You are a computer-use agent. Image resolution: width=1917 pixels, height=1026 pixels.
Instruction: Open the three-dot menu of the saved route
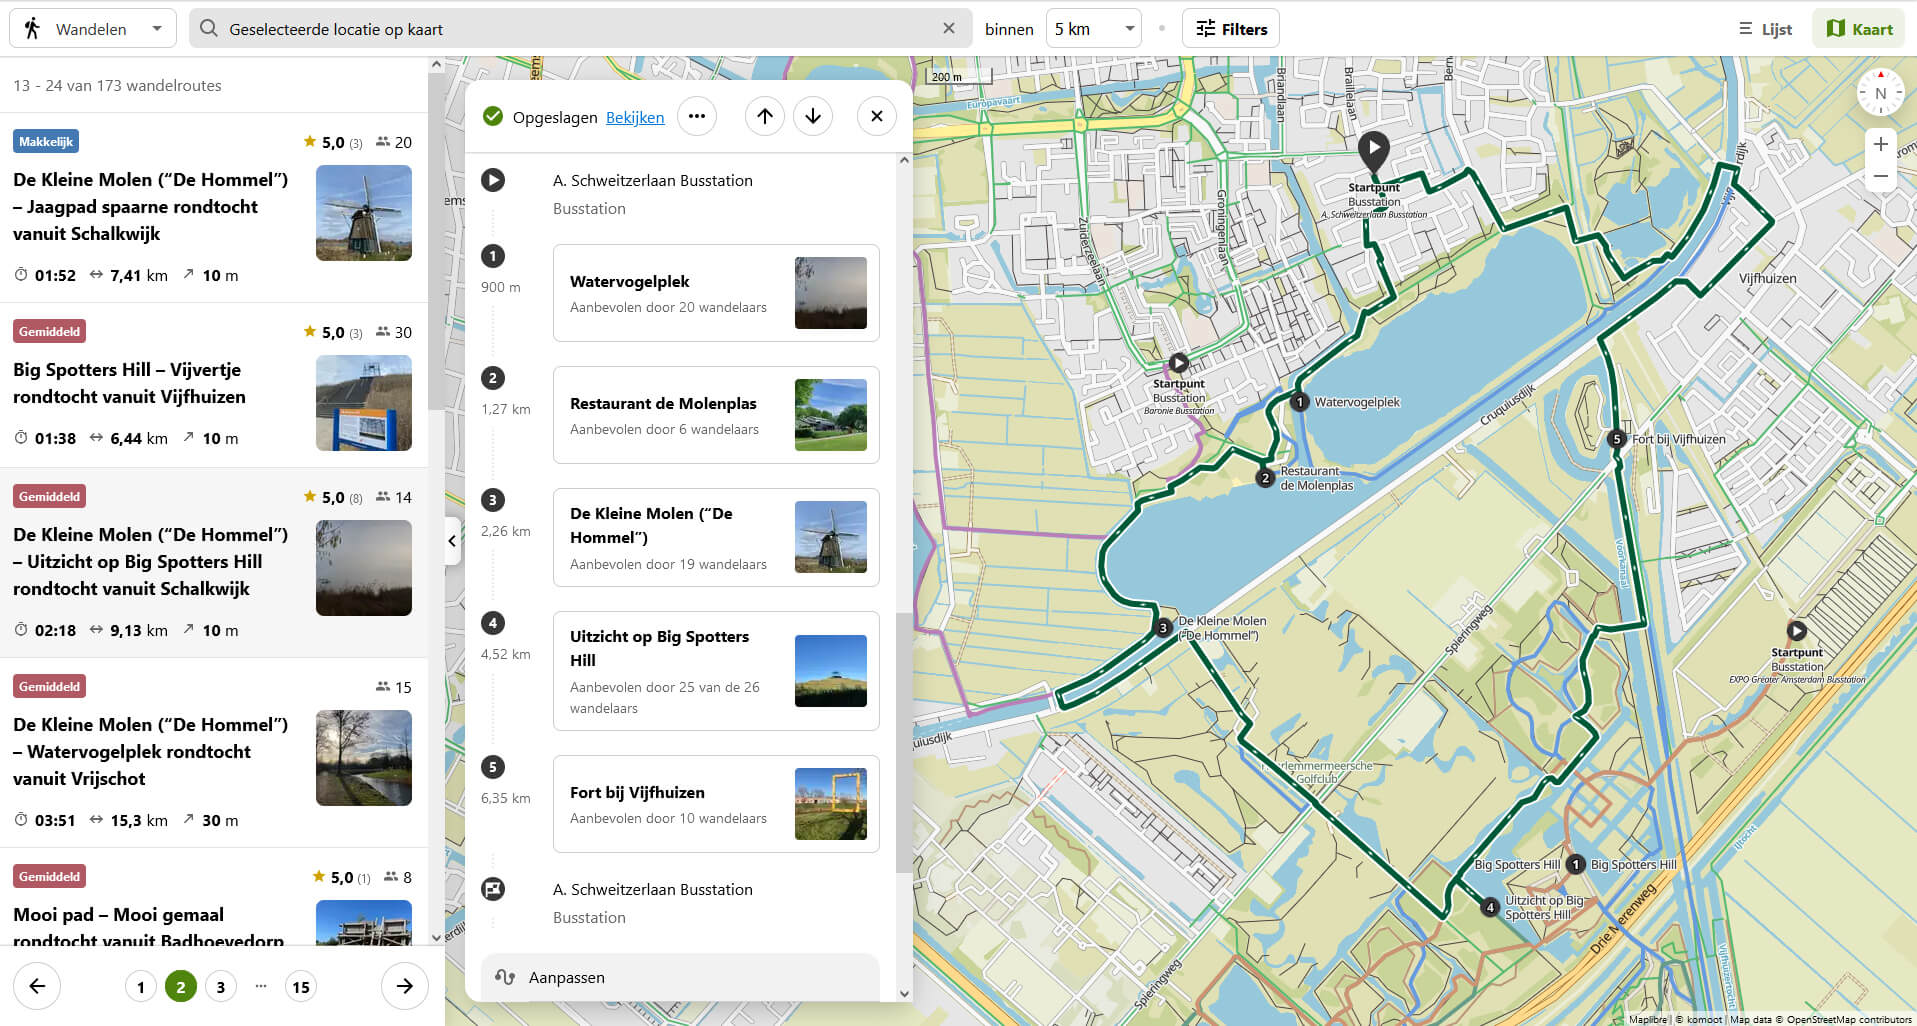[697, 116]
